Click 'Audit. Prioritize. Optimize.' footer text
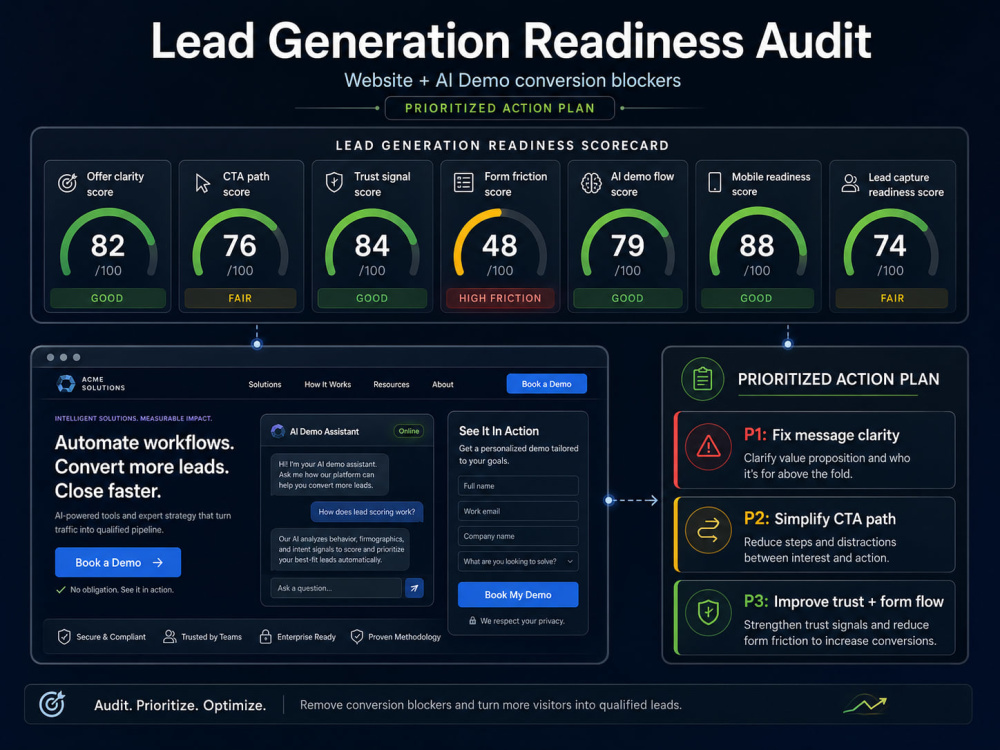This screenshot has width=1000, height=750. point(180,705)
